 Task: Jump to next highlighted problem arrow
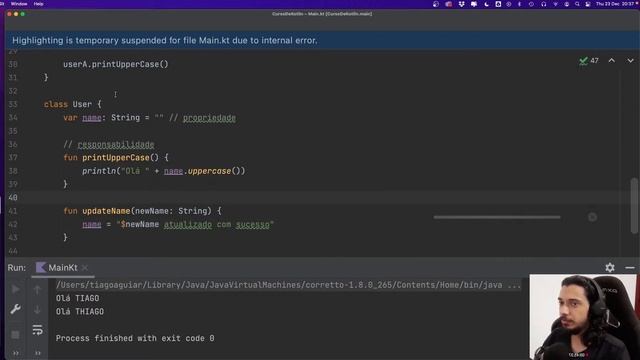(x=630, y=60)
